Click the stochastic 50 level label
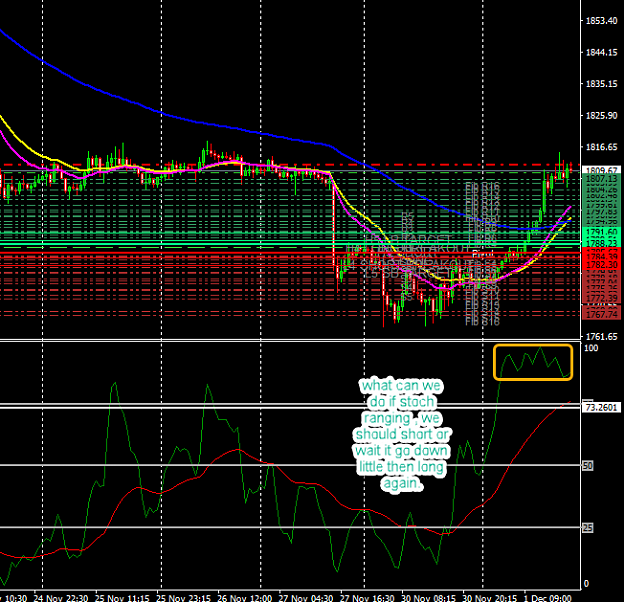The width and height of the screenshot is (625, 602). pyautogui.click(x=588, y=466)
